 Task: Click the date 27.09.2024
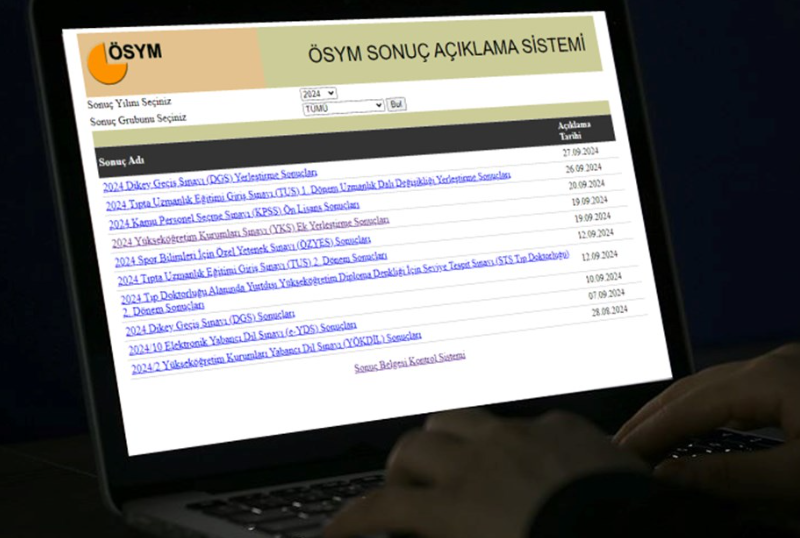[x=580, y=152]
